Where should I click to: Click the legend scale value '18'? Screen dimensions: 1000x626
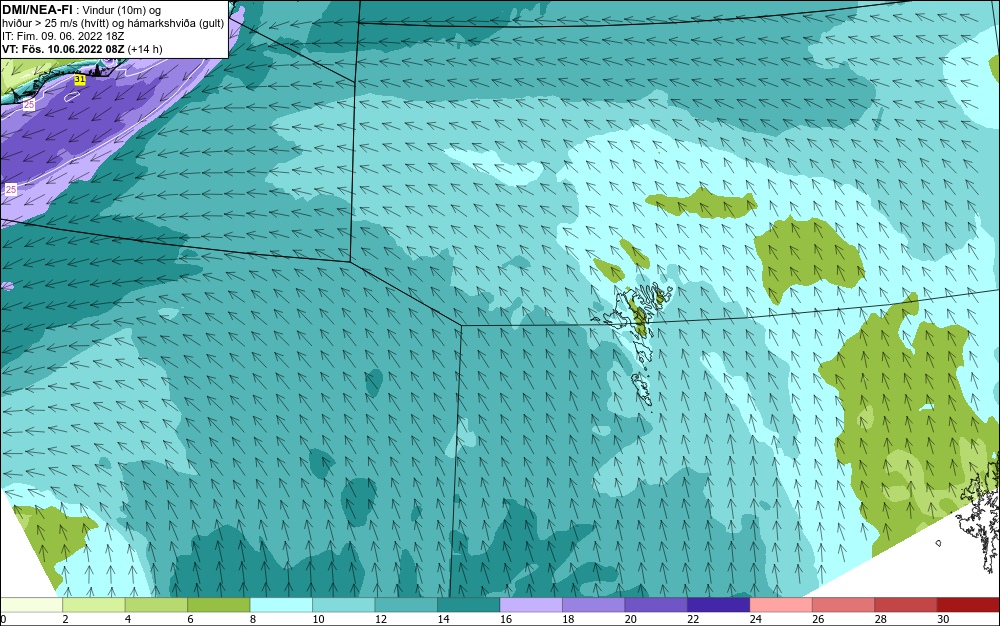pyautogui.click(x=568, y=619)
